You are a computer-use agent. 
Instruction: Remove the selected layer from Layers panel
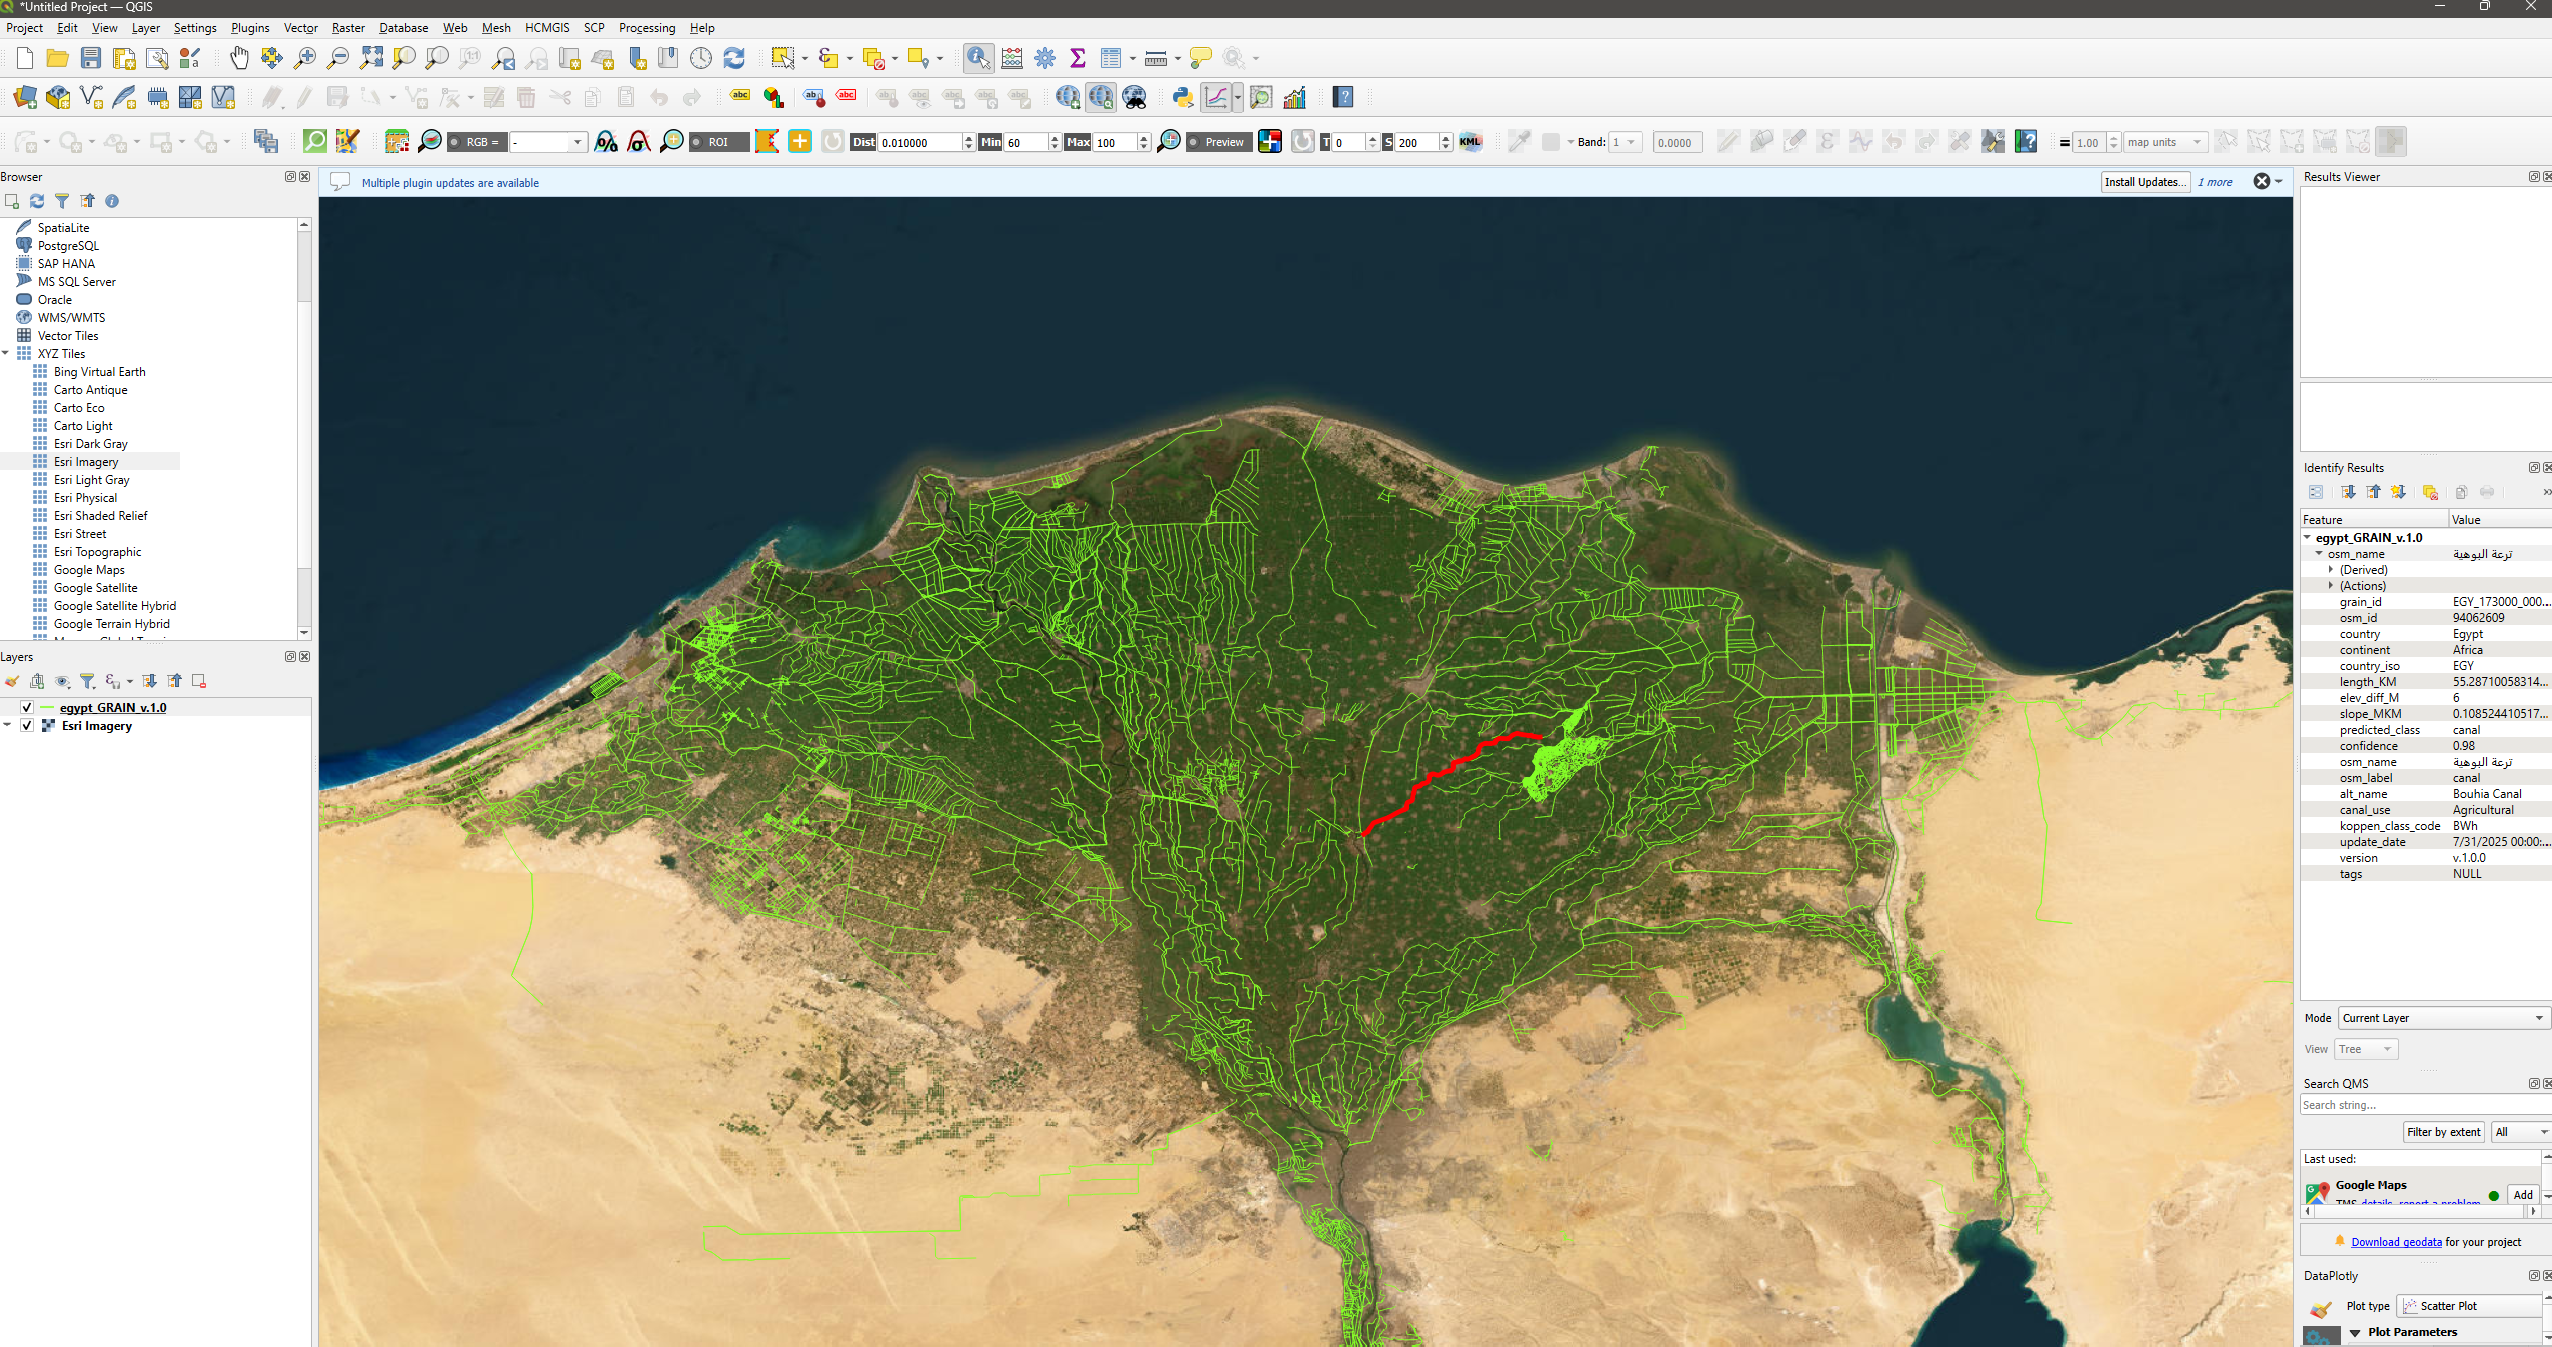click(x=199, y=681)
